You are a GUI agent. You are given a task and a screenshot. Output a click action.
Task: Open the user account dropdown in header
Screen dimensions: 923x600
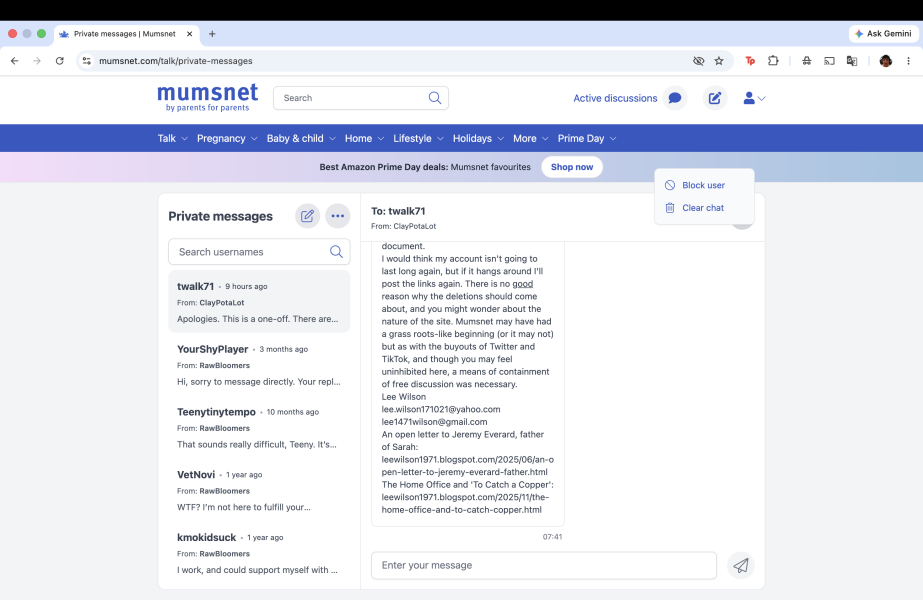coord(754,98)
